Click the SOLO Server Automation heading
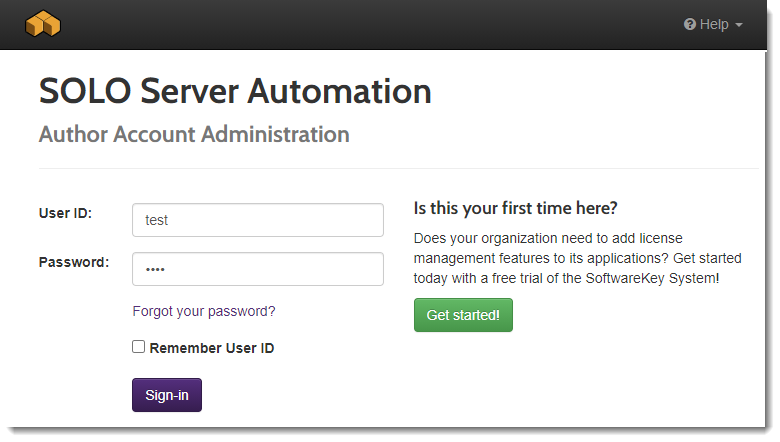 [235, 91]
